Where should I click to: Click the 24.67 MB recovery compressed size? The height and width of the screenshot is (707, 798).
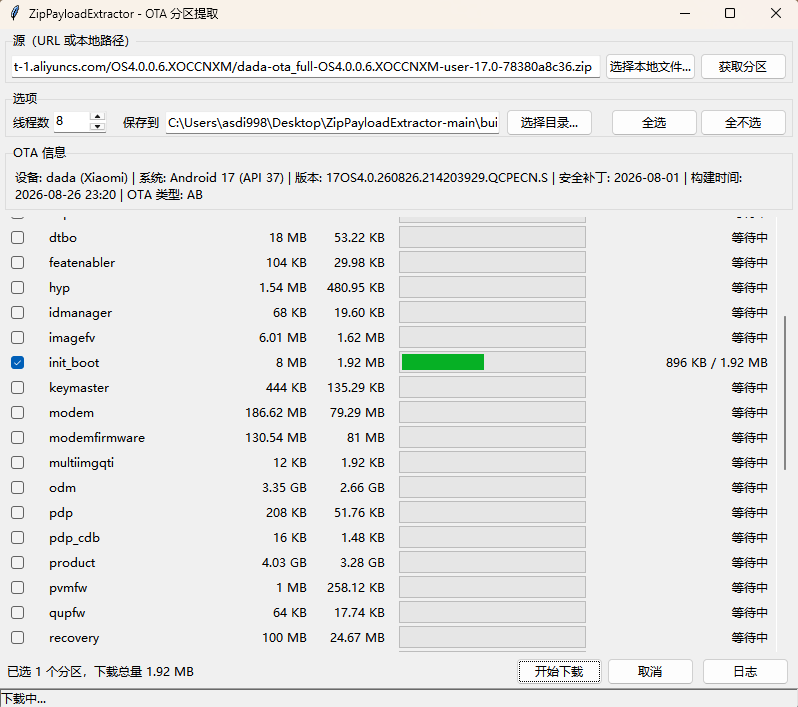[357, 637]
